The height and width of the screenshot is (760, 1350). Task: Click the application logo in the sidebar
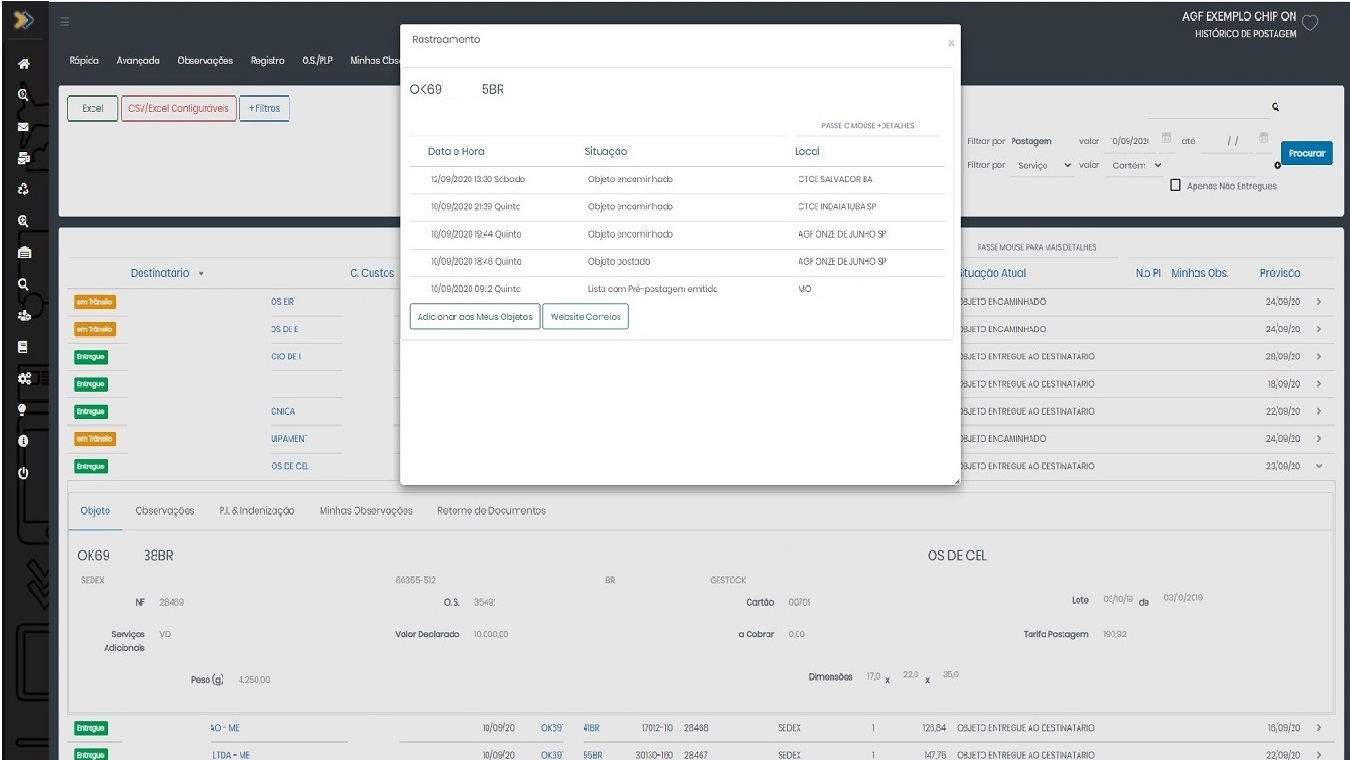point(23,20)
